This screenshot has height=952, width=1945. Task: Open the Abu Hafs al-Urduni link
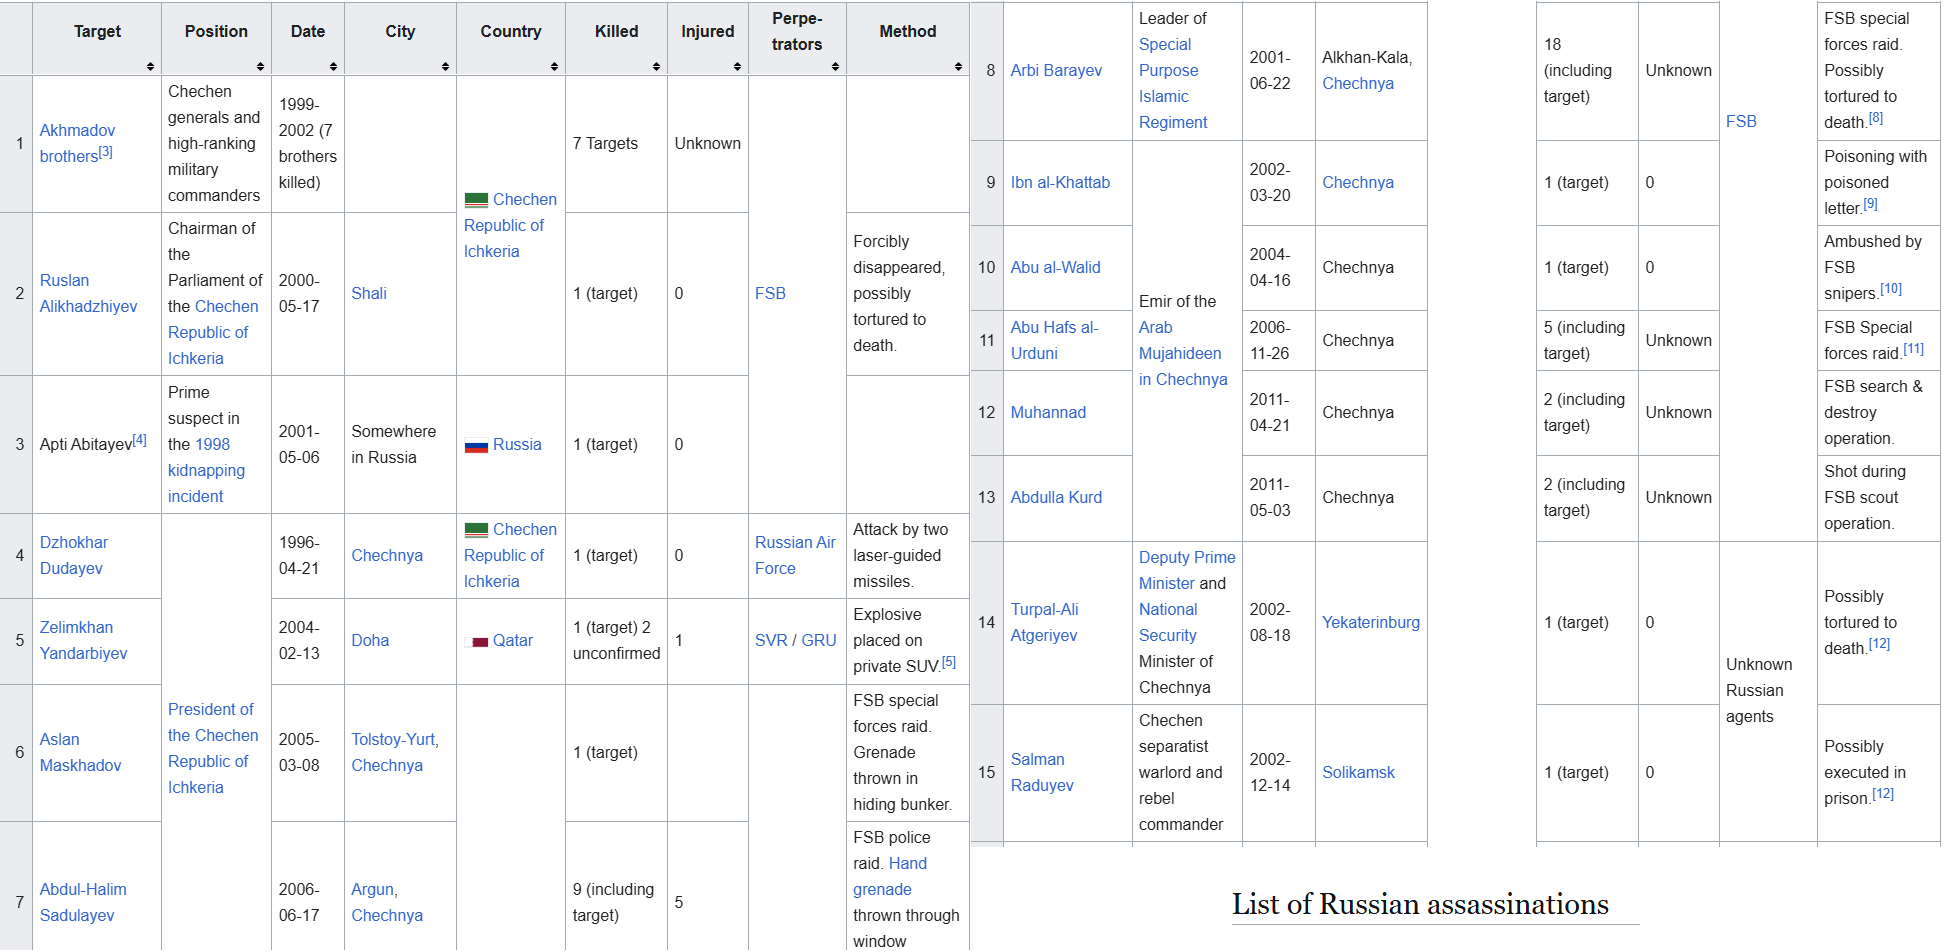[x=1054, y=340]
